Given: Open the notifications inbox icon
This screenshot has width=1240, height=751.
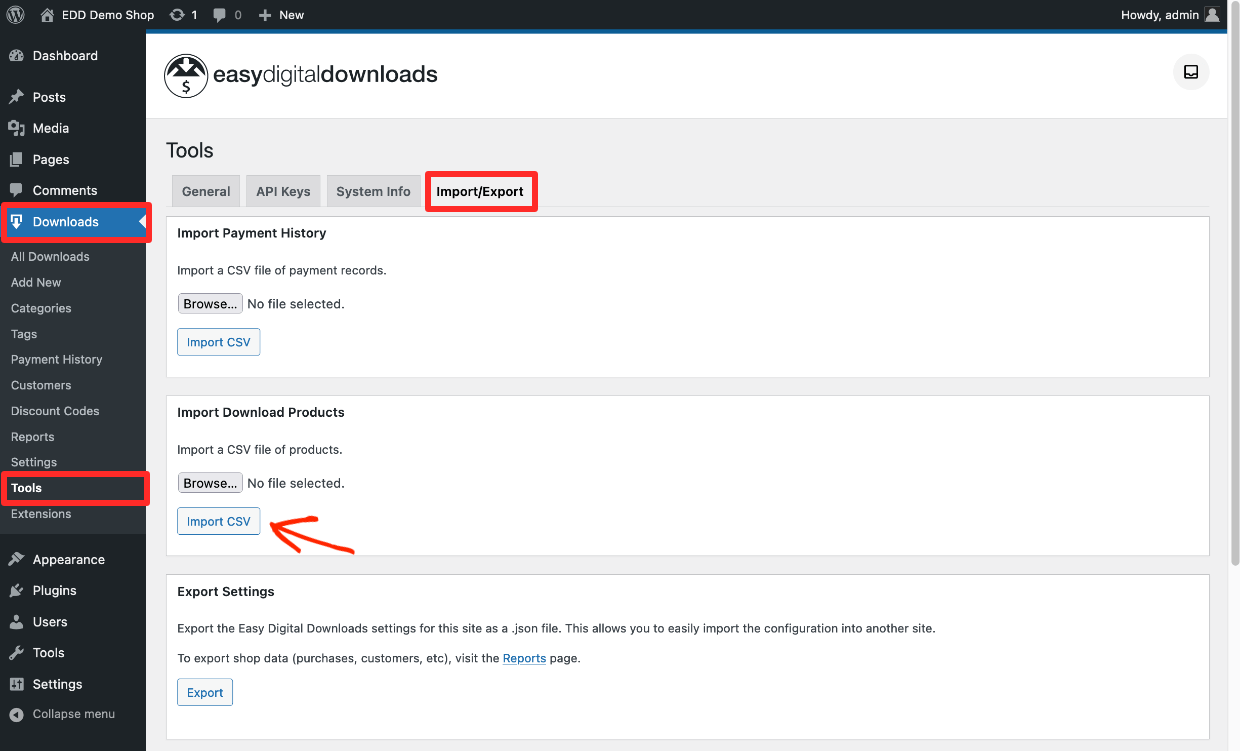Looking at the screenshot, I should click(1191, 72).
